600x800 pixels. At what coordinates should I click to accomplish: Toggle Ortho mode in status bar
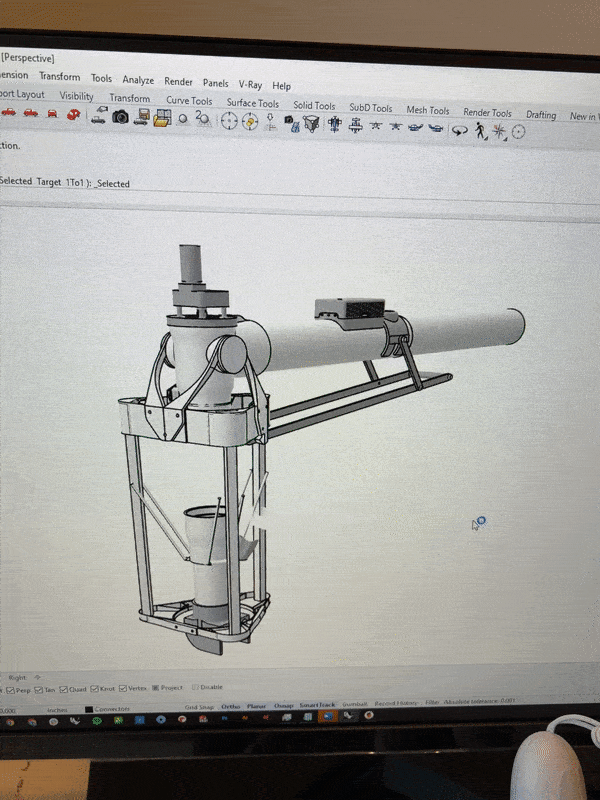point(231,707)
